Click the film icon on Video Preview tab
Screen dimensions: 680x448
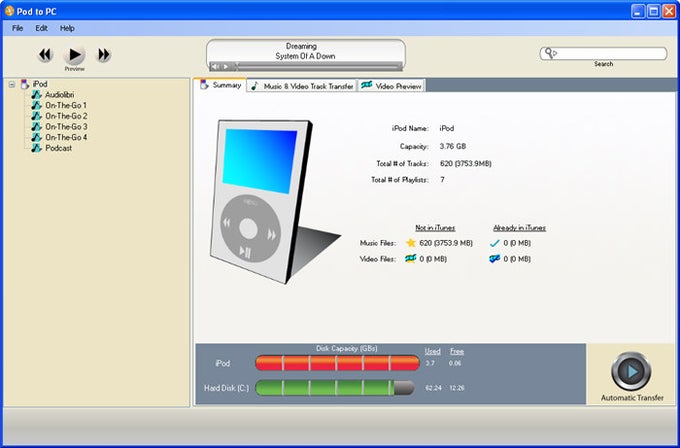[x=366, y=85]
